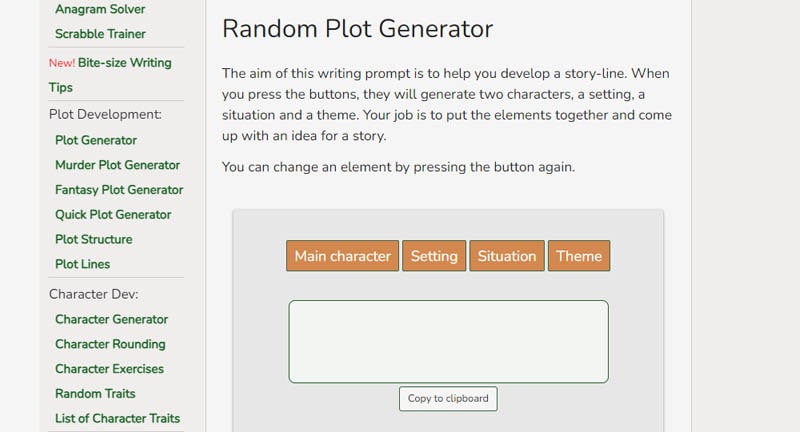Generate a random Theme
This screenshot has width=800, height=432.
point(579,256)
